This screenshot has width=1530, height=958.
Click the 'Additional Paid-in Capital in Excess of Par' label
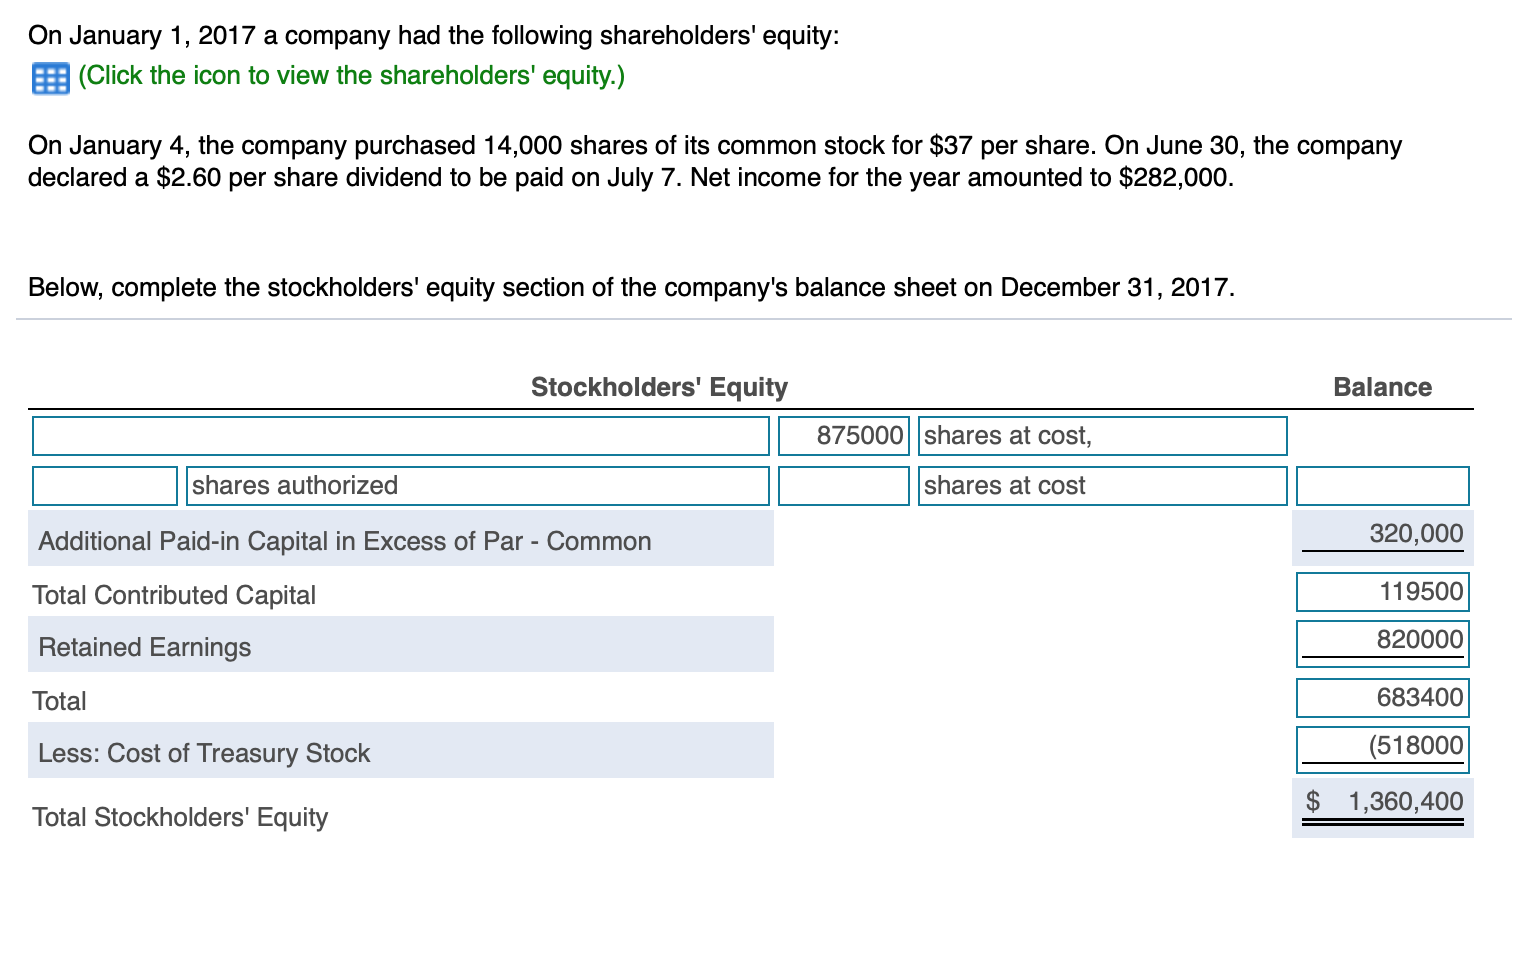[x=344, y=540]
